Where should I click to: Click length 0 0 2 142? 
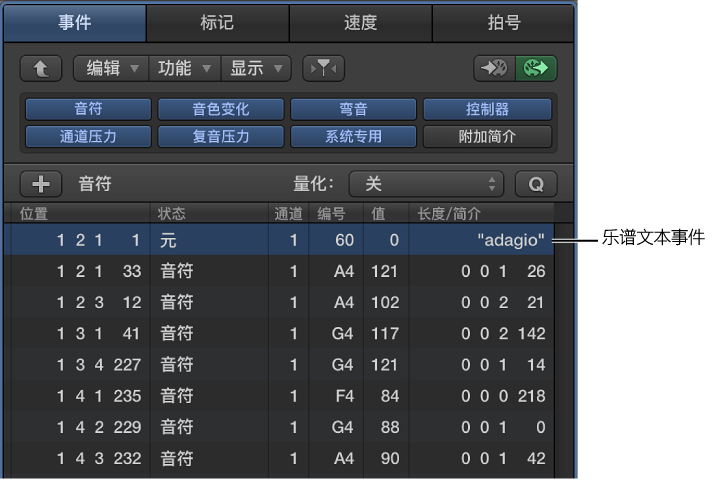503,333
